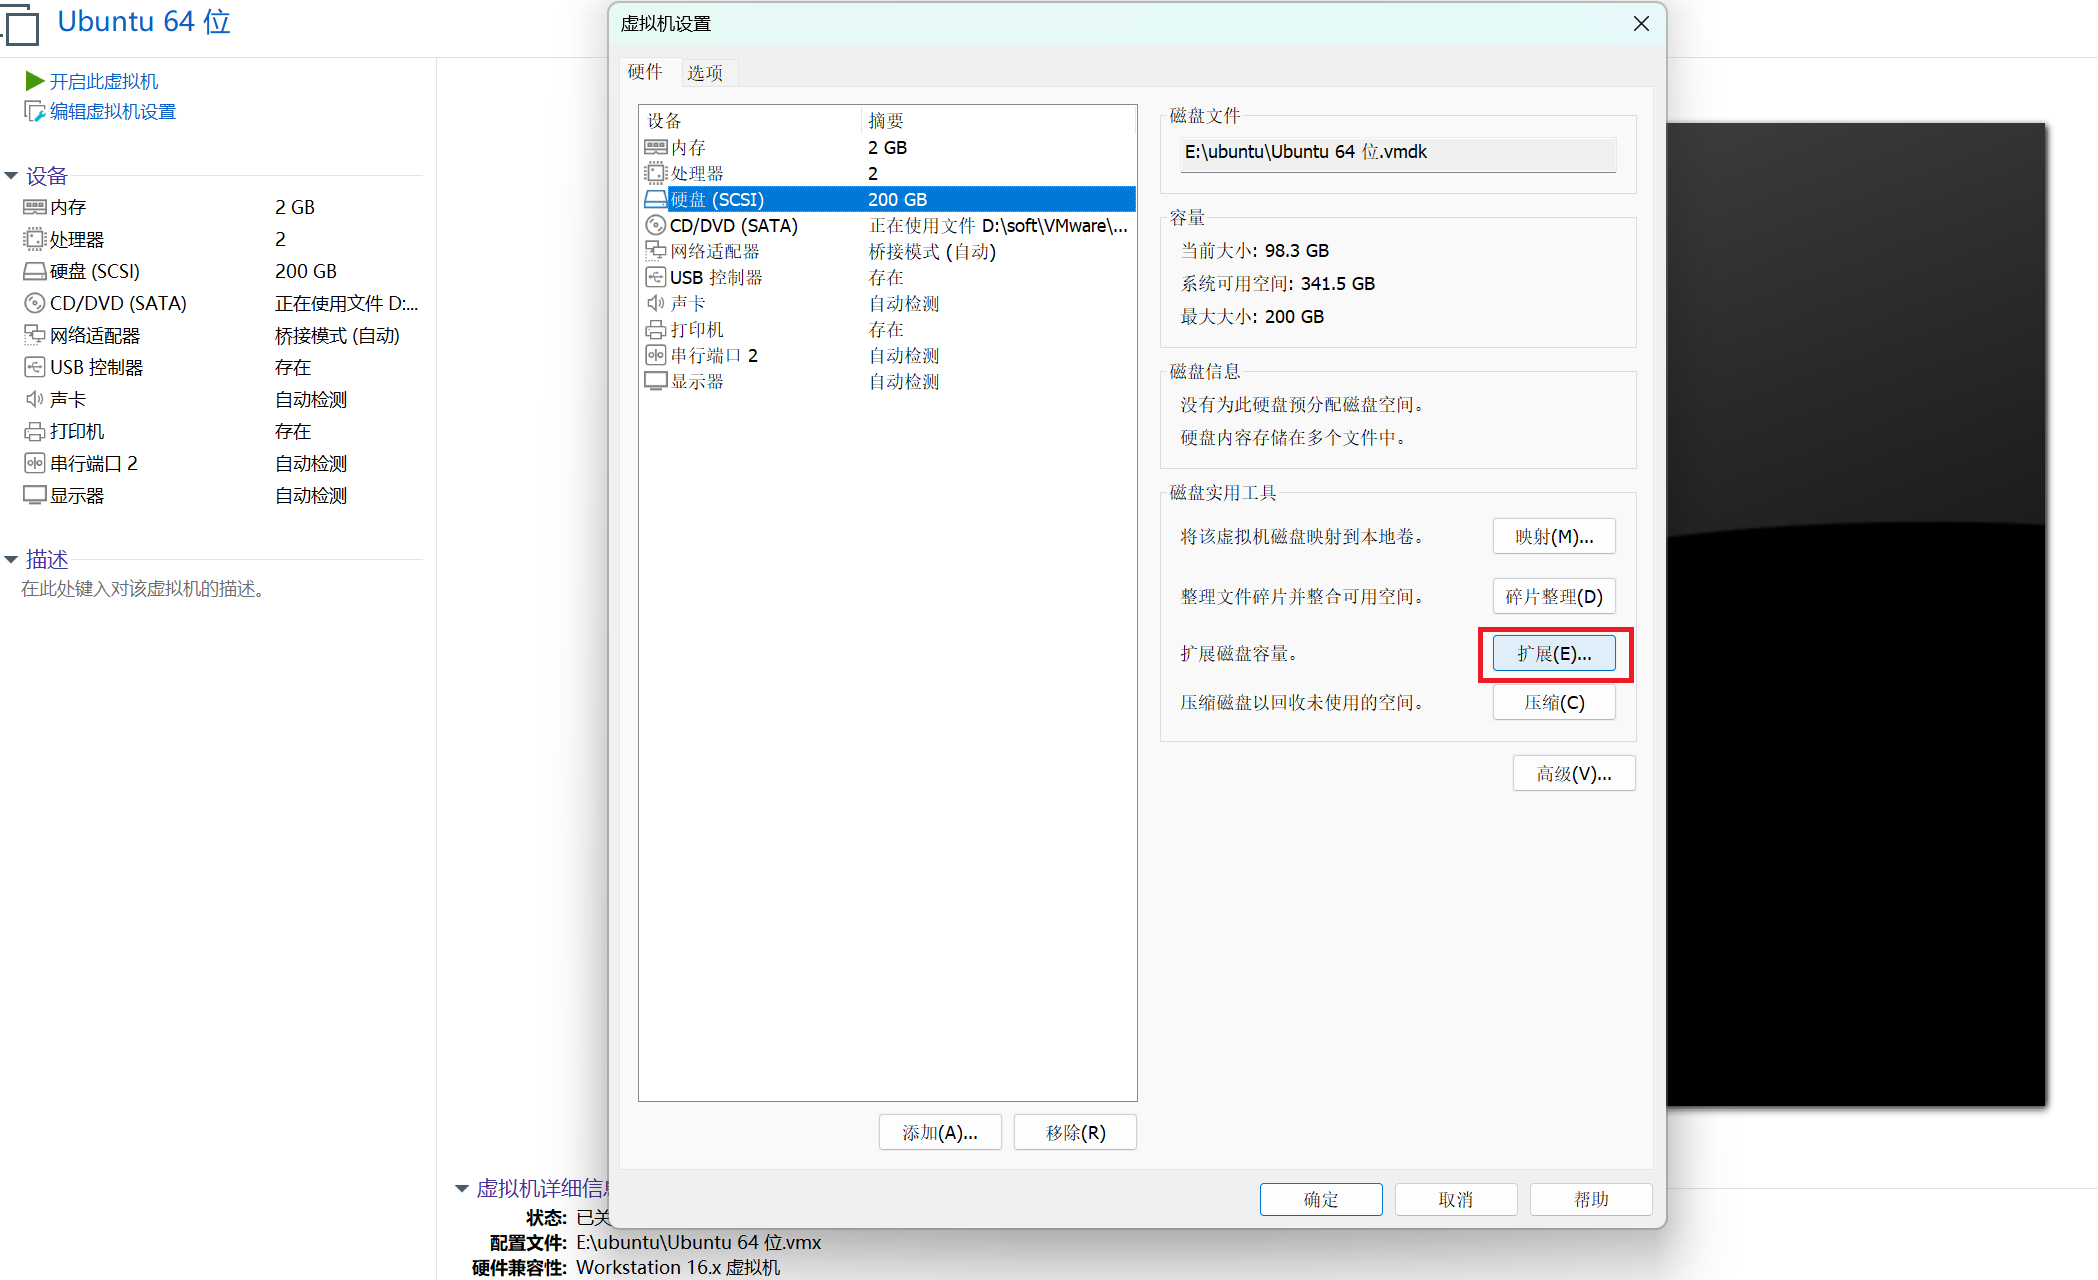Select 串行端口 2 row in device list

pyautogui.click(x=714, y=355)
